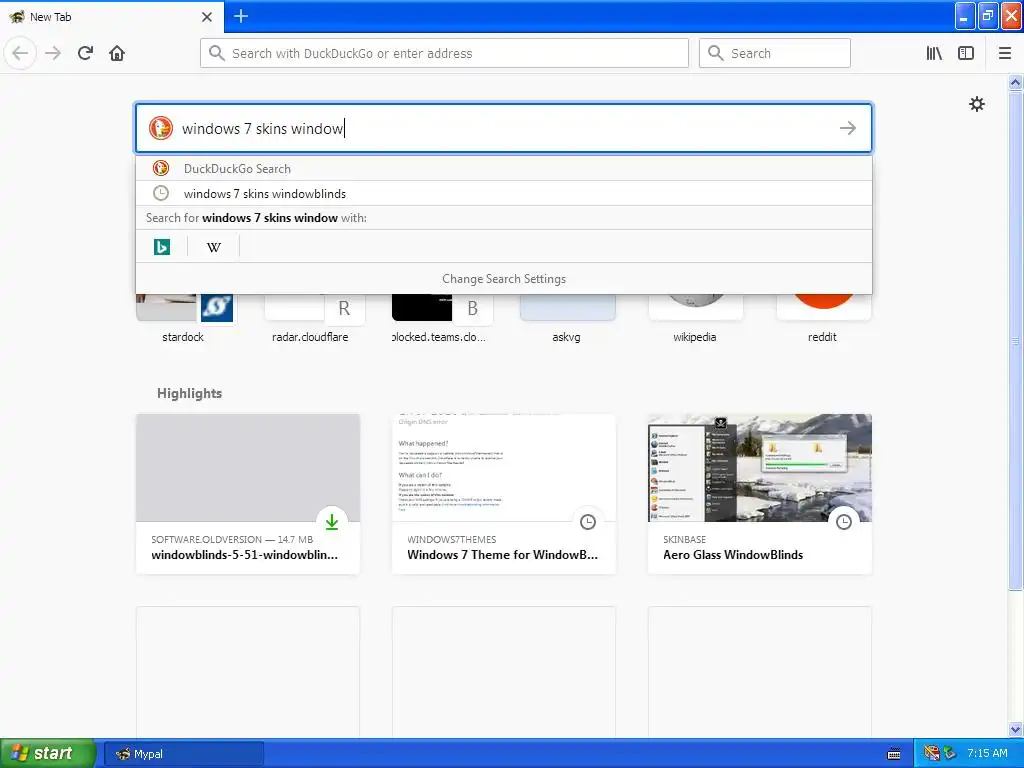The width and height of the screenshot is (1024, 768).
Task: Open the Library bookmarks icon
Action: (934, 54)
